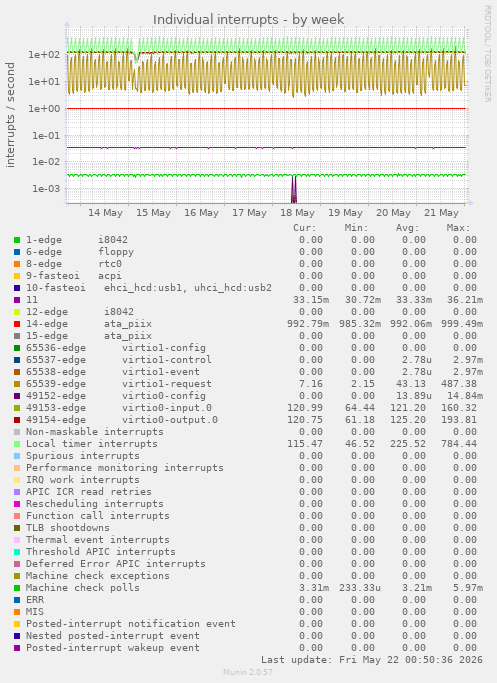Click the Last update timestamp text
The image size is (497, 683).
pos(372,660)
